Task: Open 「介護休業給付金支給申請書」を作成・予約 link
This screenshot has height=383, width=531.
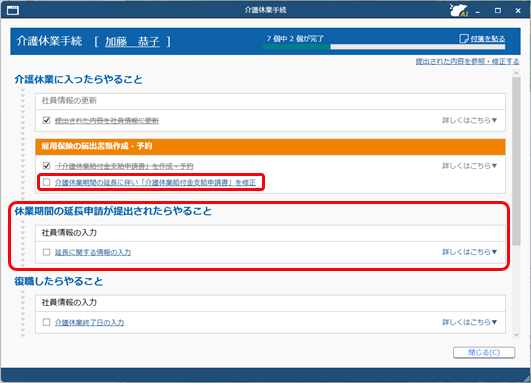Action: click(124, 166)
